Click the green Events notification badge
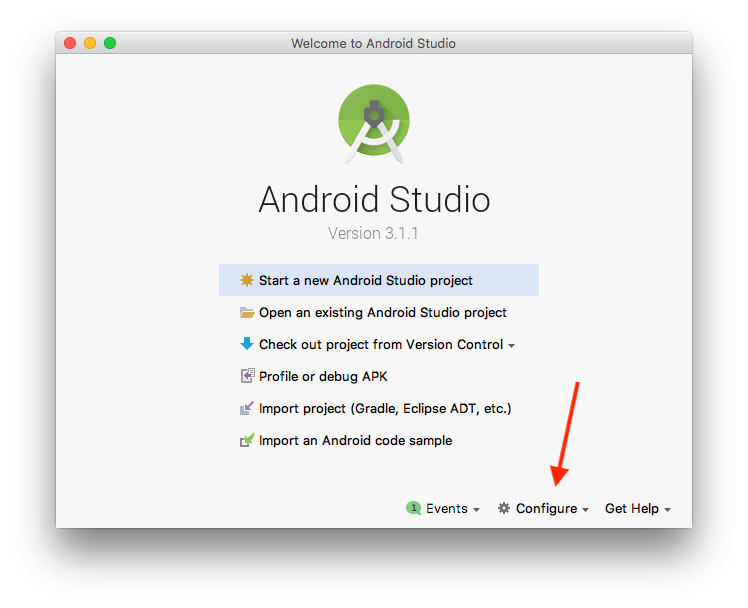This screenshot has height=608, width=748. coord(414,508)
